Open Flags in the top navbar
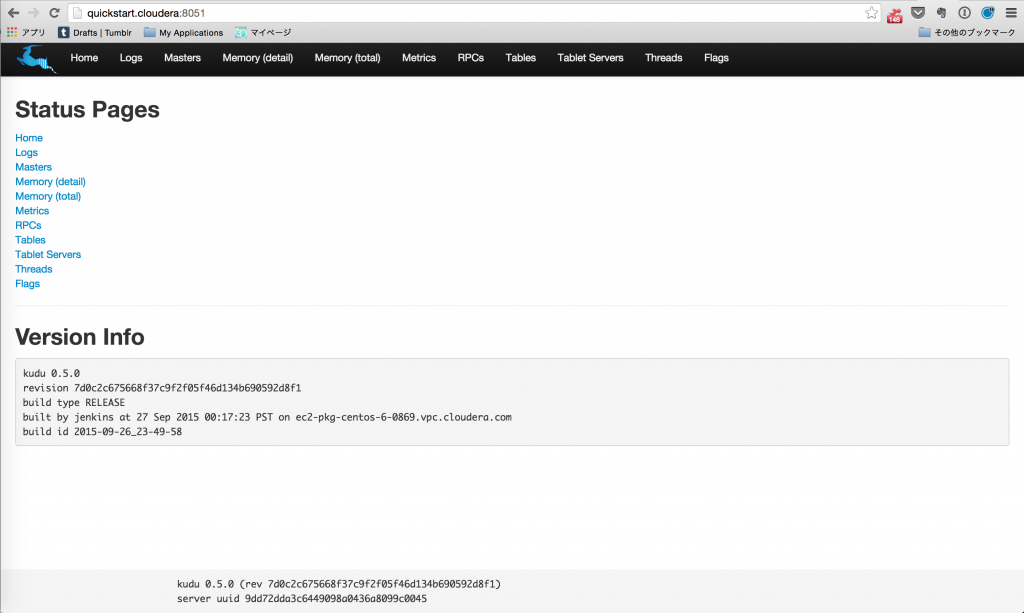The height and width of the screenshot is (613, 1024). (x=716, y=58)
